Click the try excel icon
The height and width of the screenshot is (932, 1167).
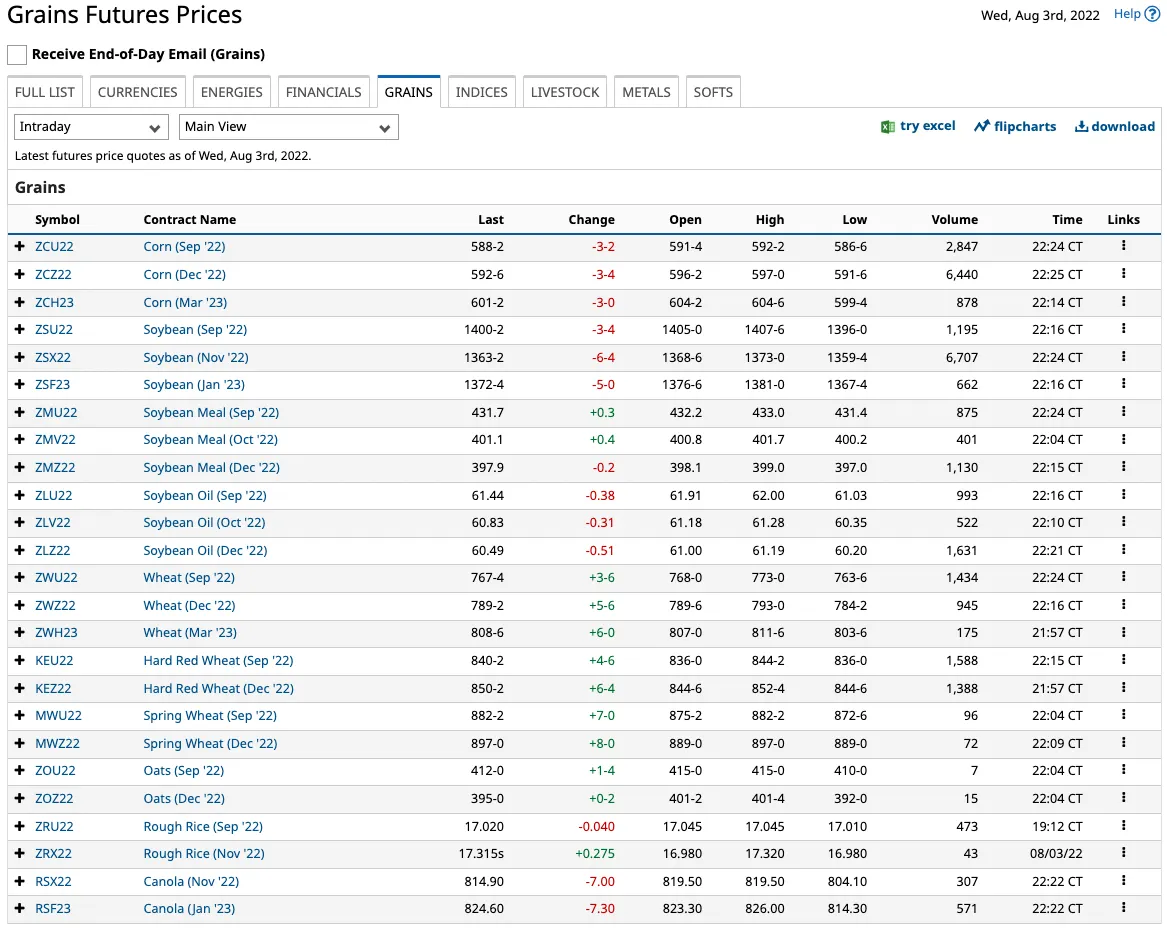(x=887, y=127)
